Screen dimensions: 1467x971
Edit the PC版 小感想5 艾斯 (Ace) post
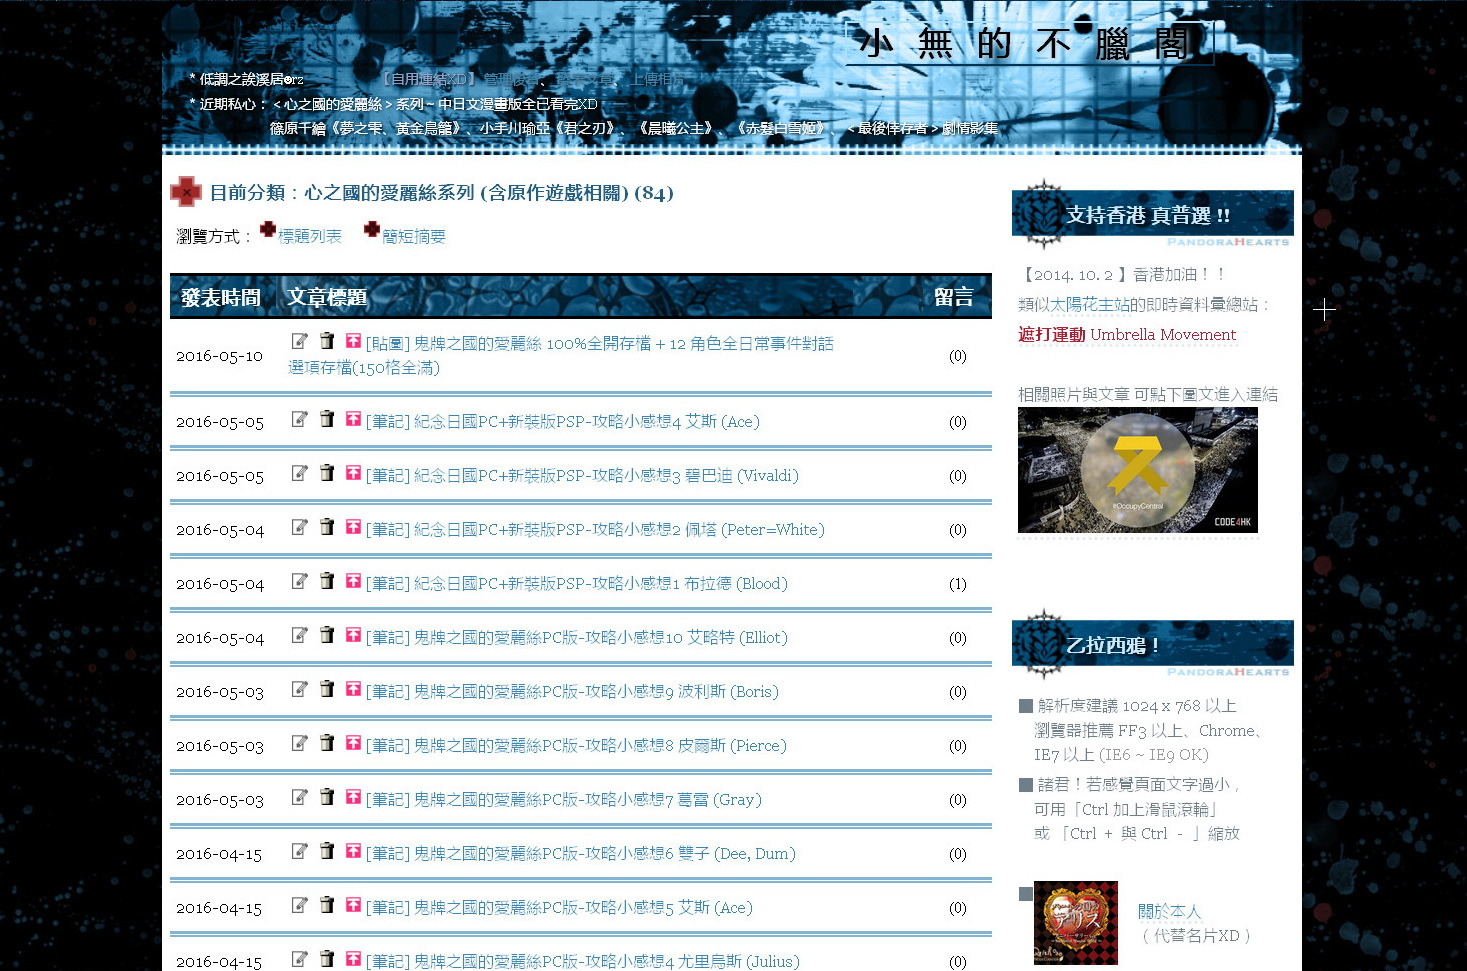click(x=299, y=905)
